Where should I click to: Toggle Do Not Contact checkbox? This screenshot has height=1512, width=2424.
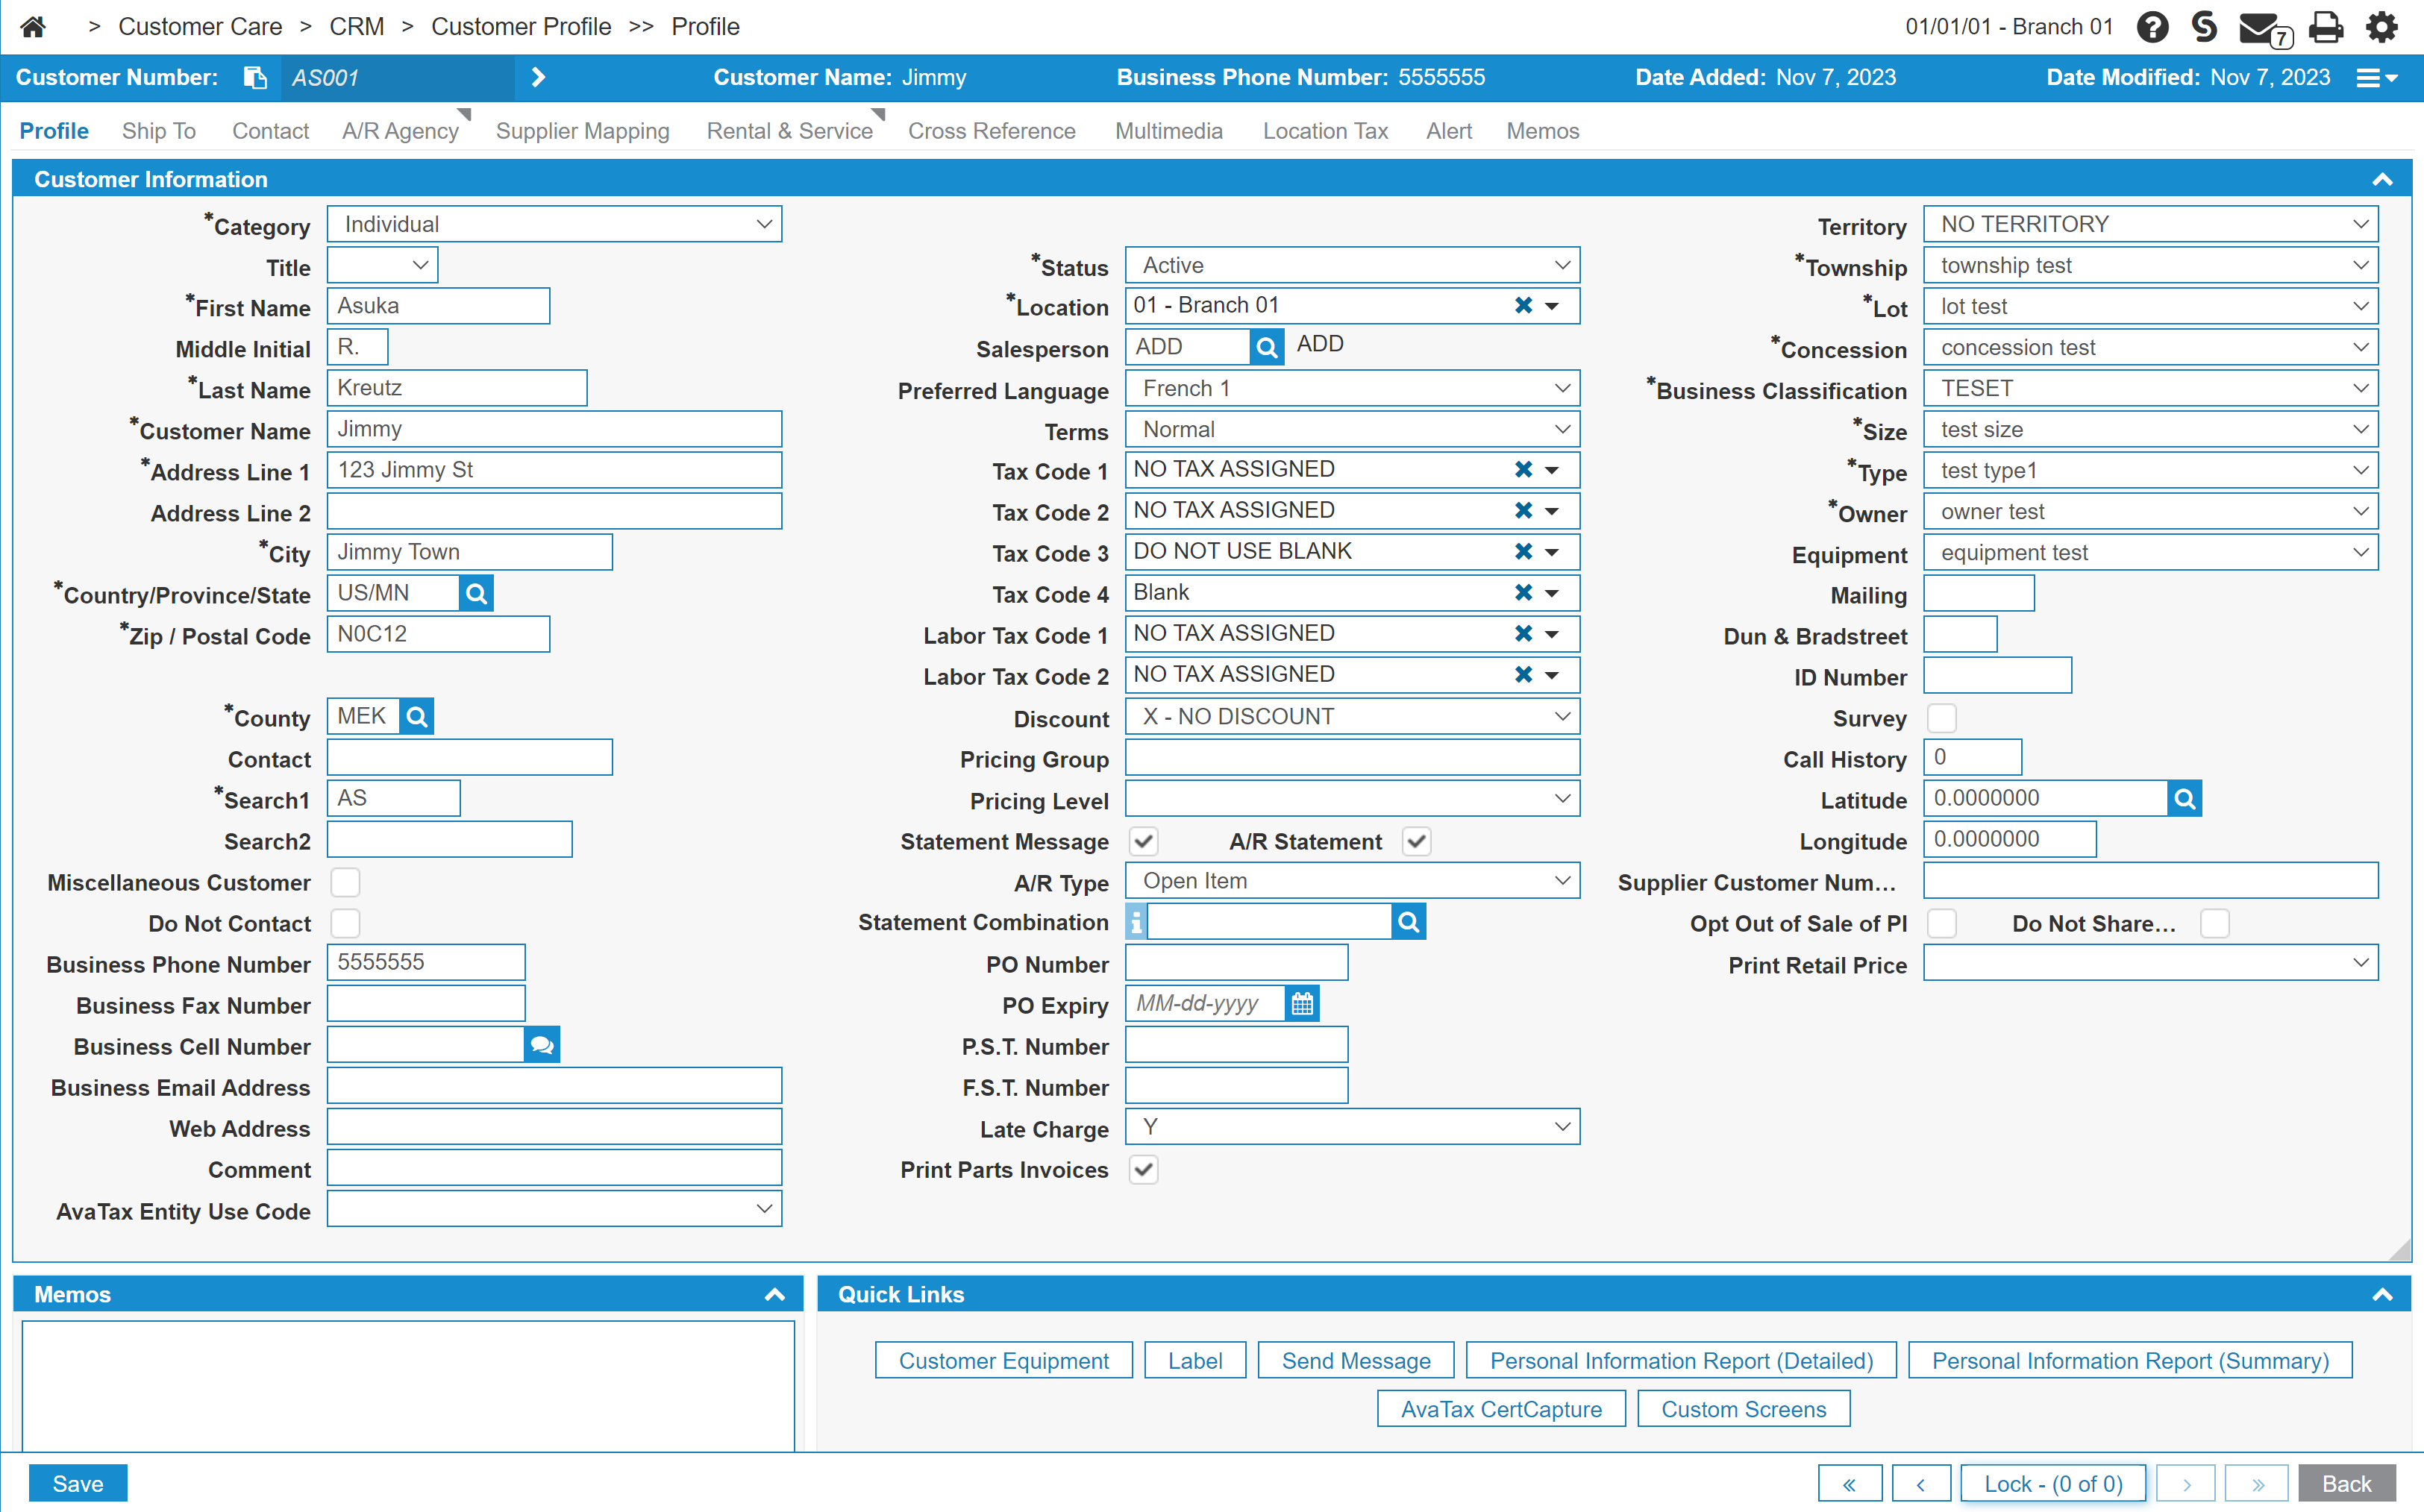tap(345, 923)
